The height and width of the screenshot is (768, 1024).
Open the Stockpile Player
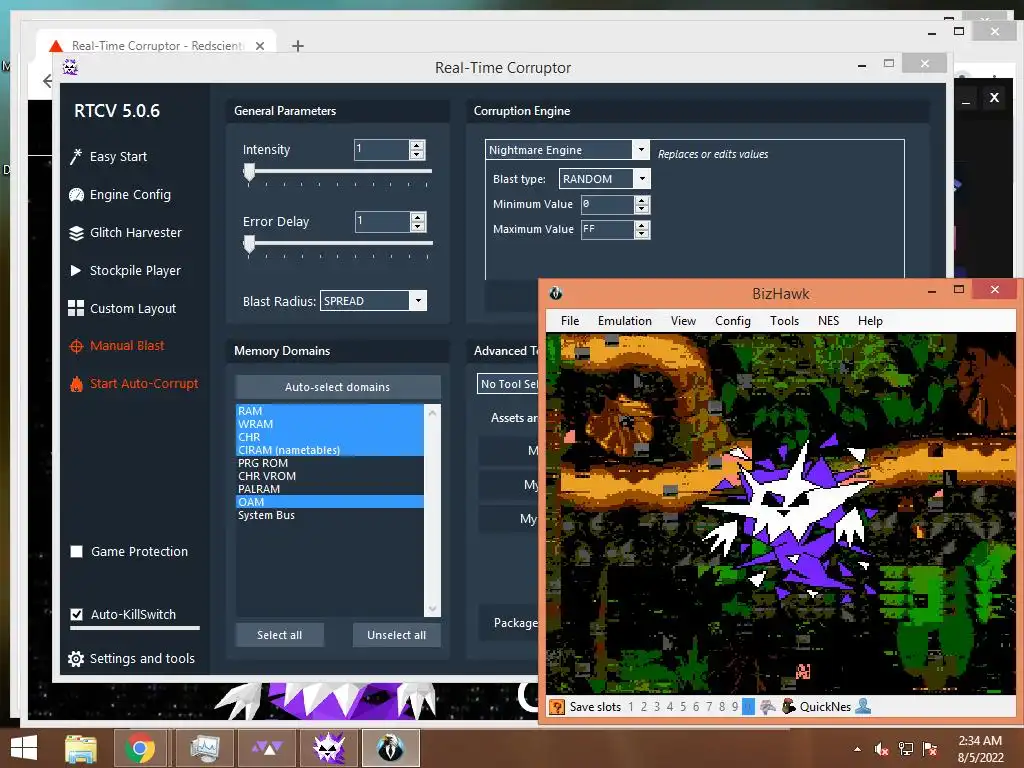(125, 270)
